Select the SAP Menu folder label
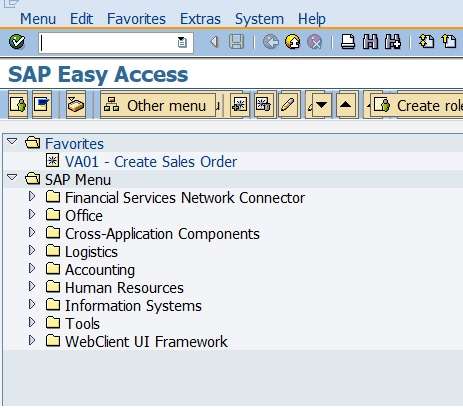The width and height of the screenshot is (463, 410). click(x=78, y=180)
